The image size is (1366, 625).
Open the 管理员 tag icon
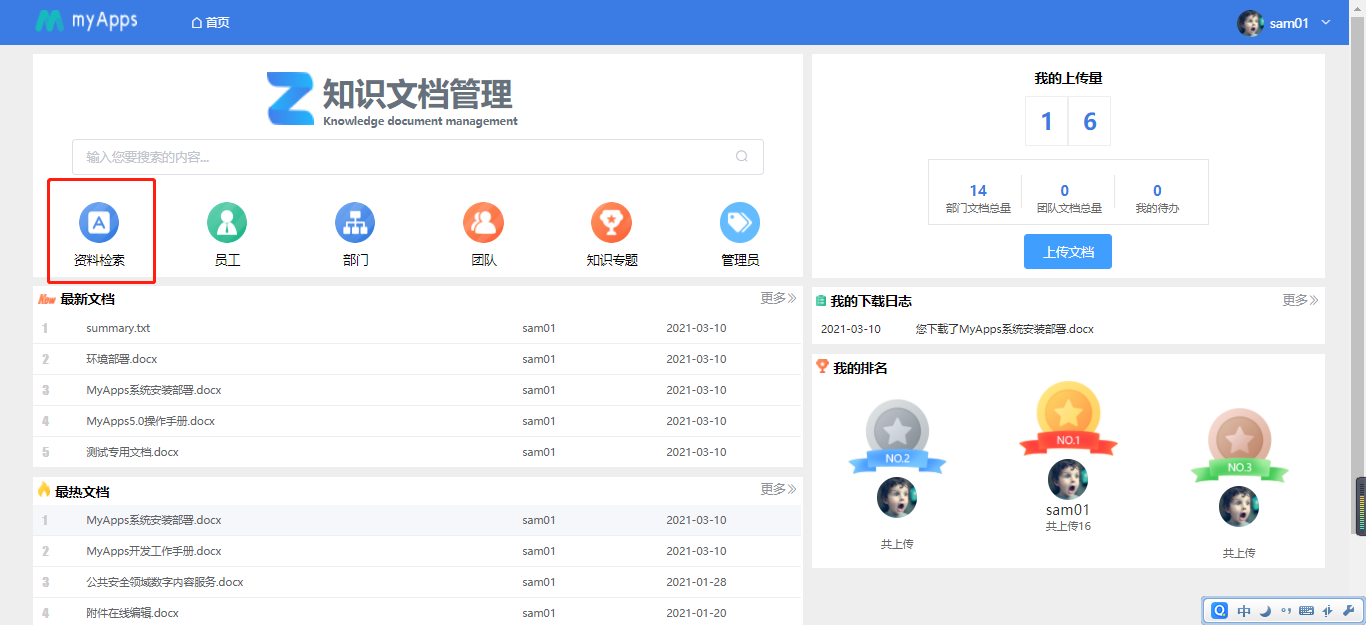tap(740, 222)
